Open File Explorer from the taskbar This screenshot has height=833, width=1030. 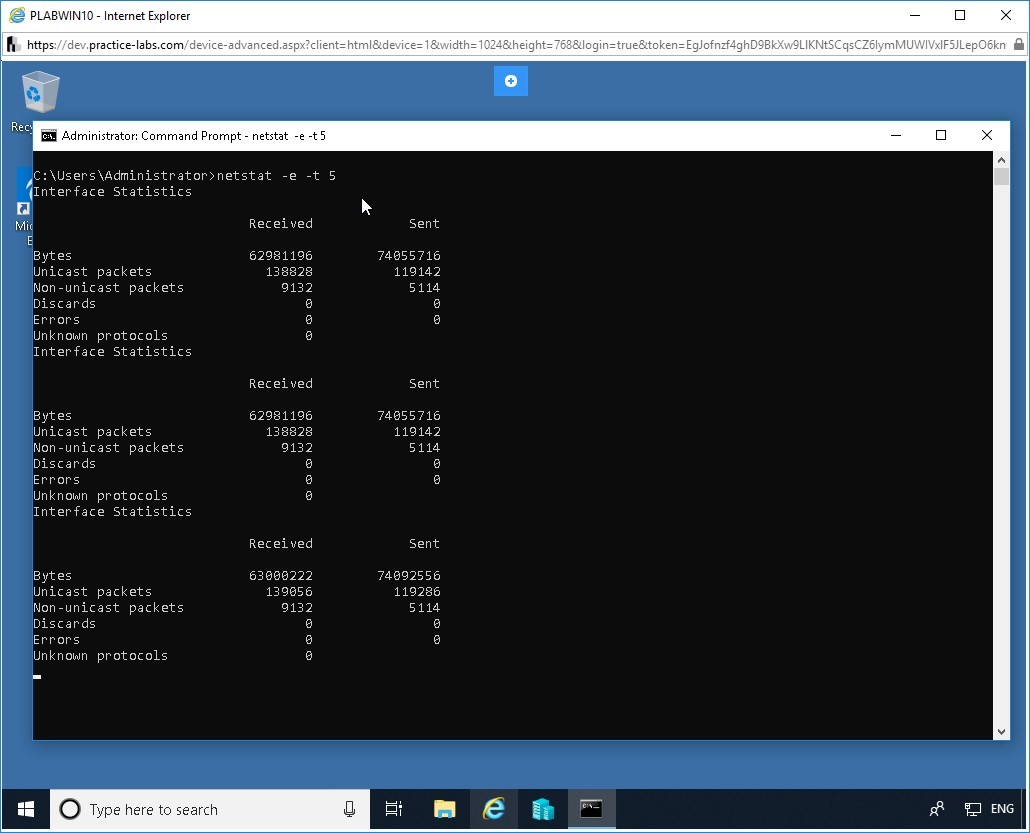coord(445,809)
